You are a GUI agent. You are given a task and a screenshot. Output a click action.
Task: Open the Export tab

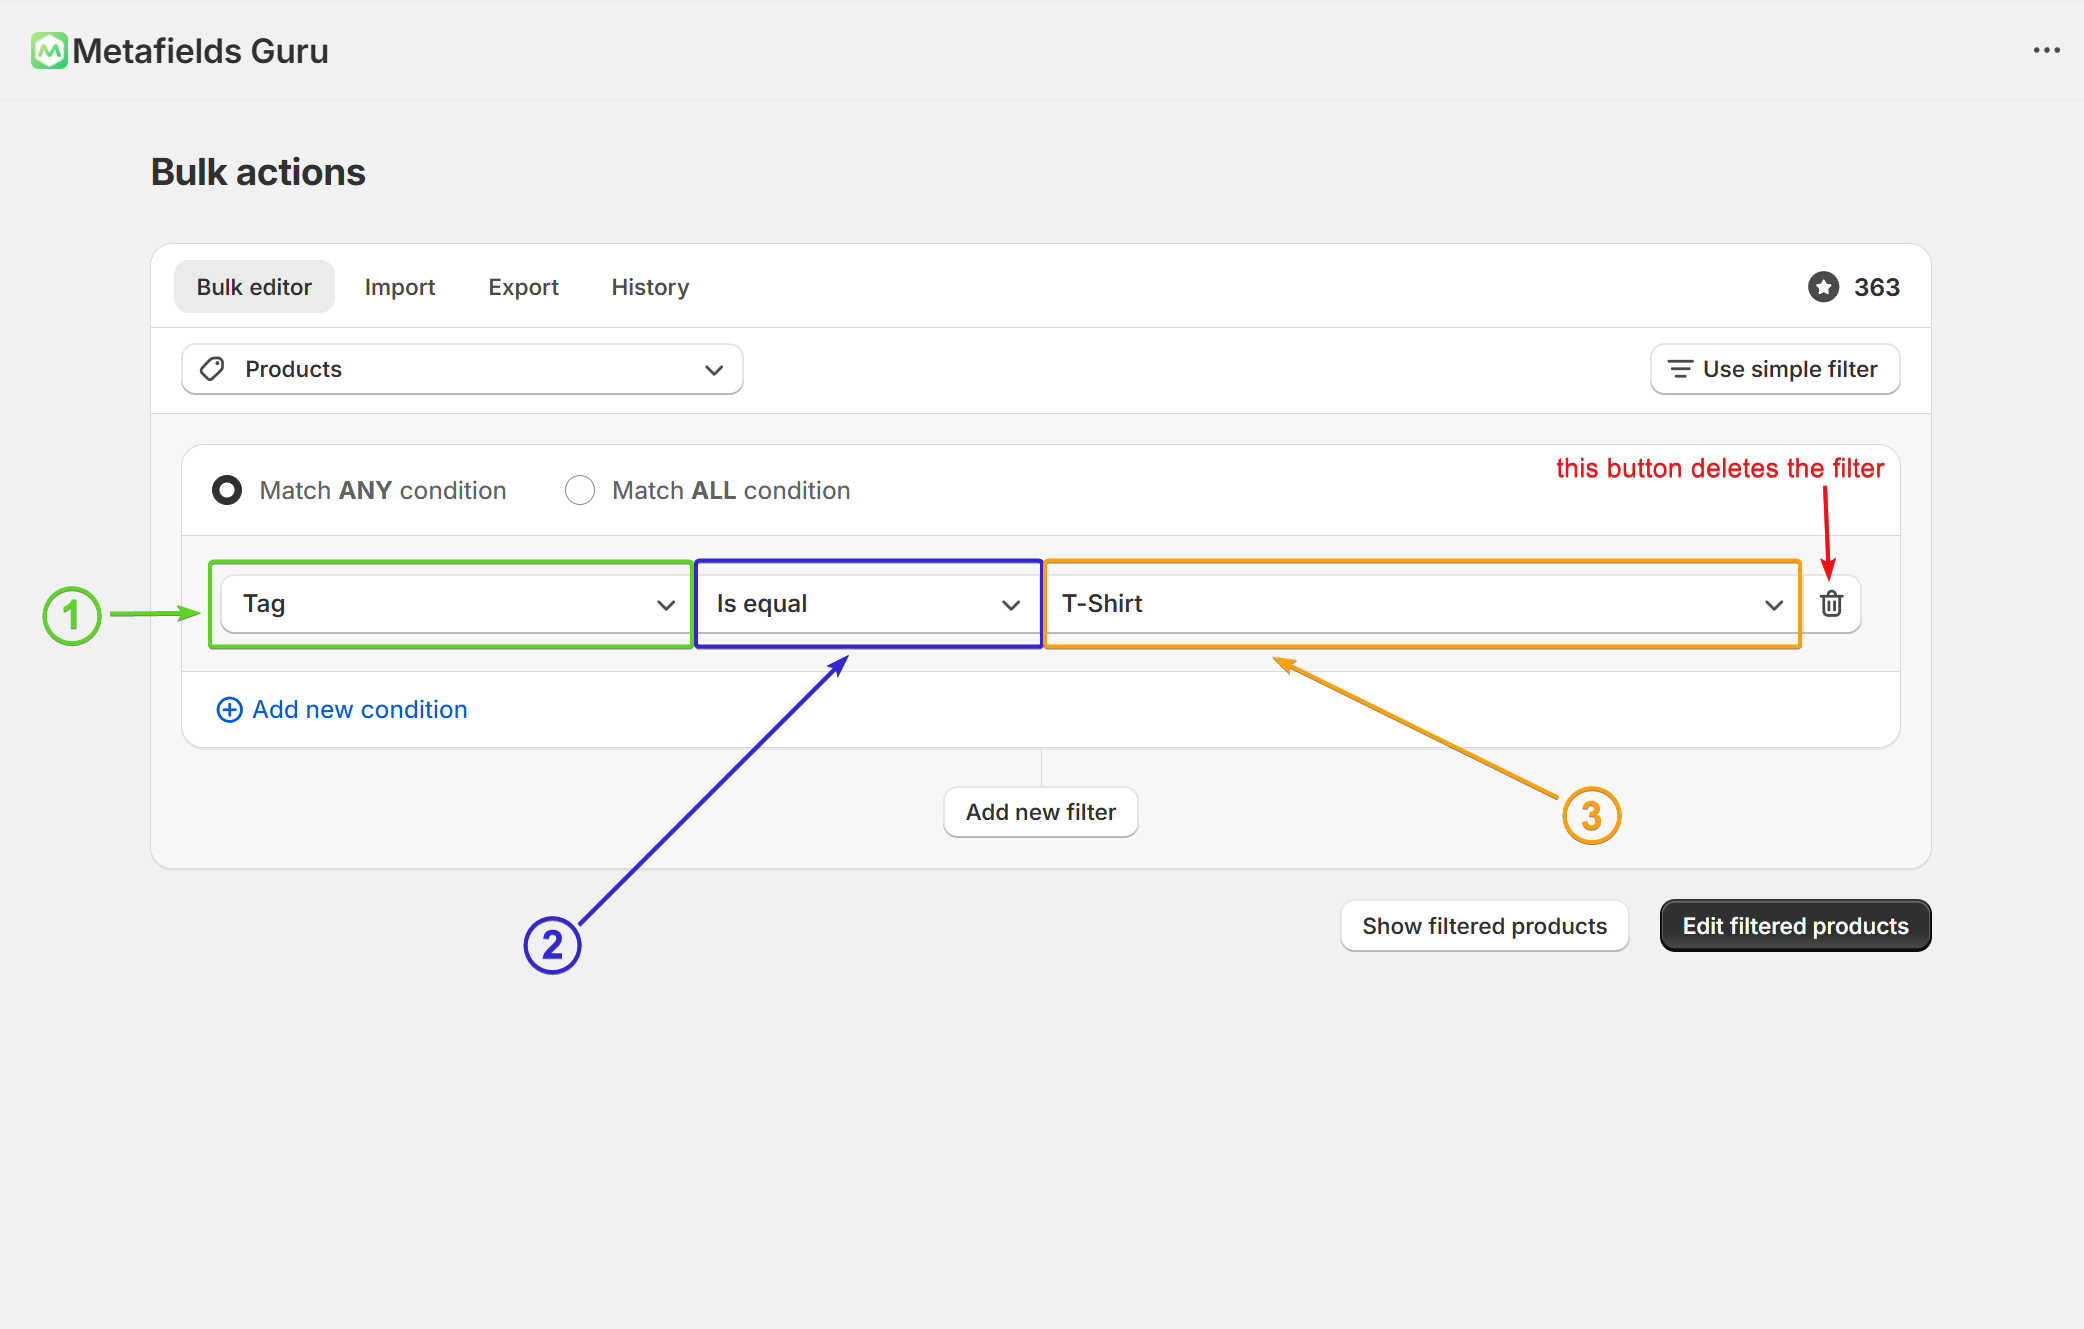523,288
